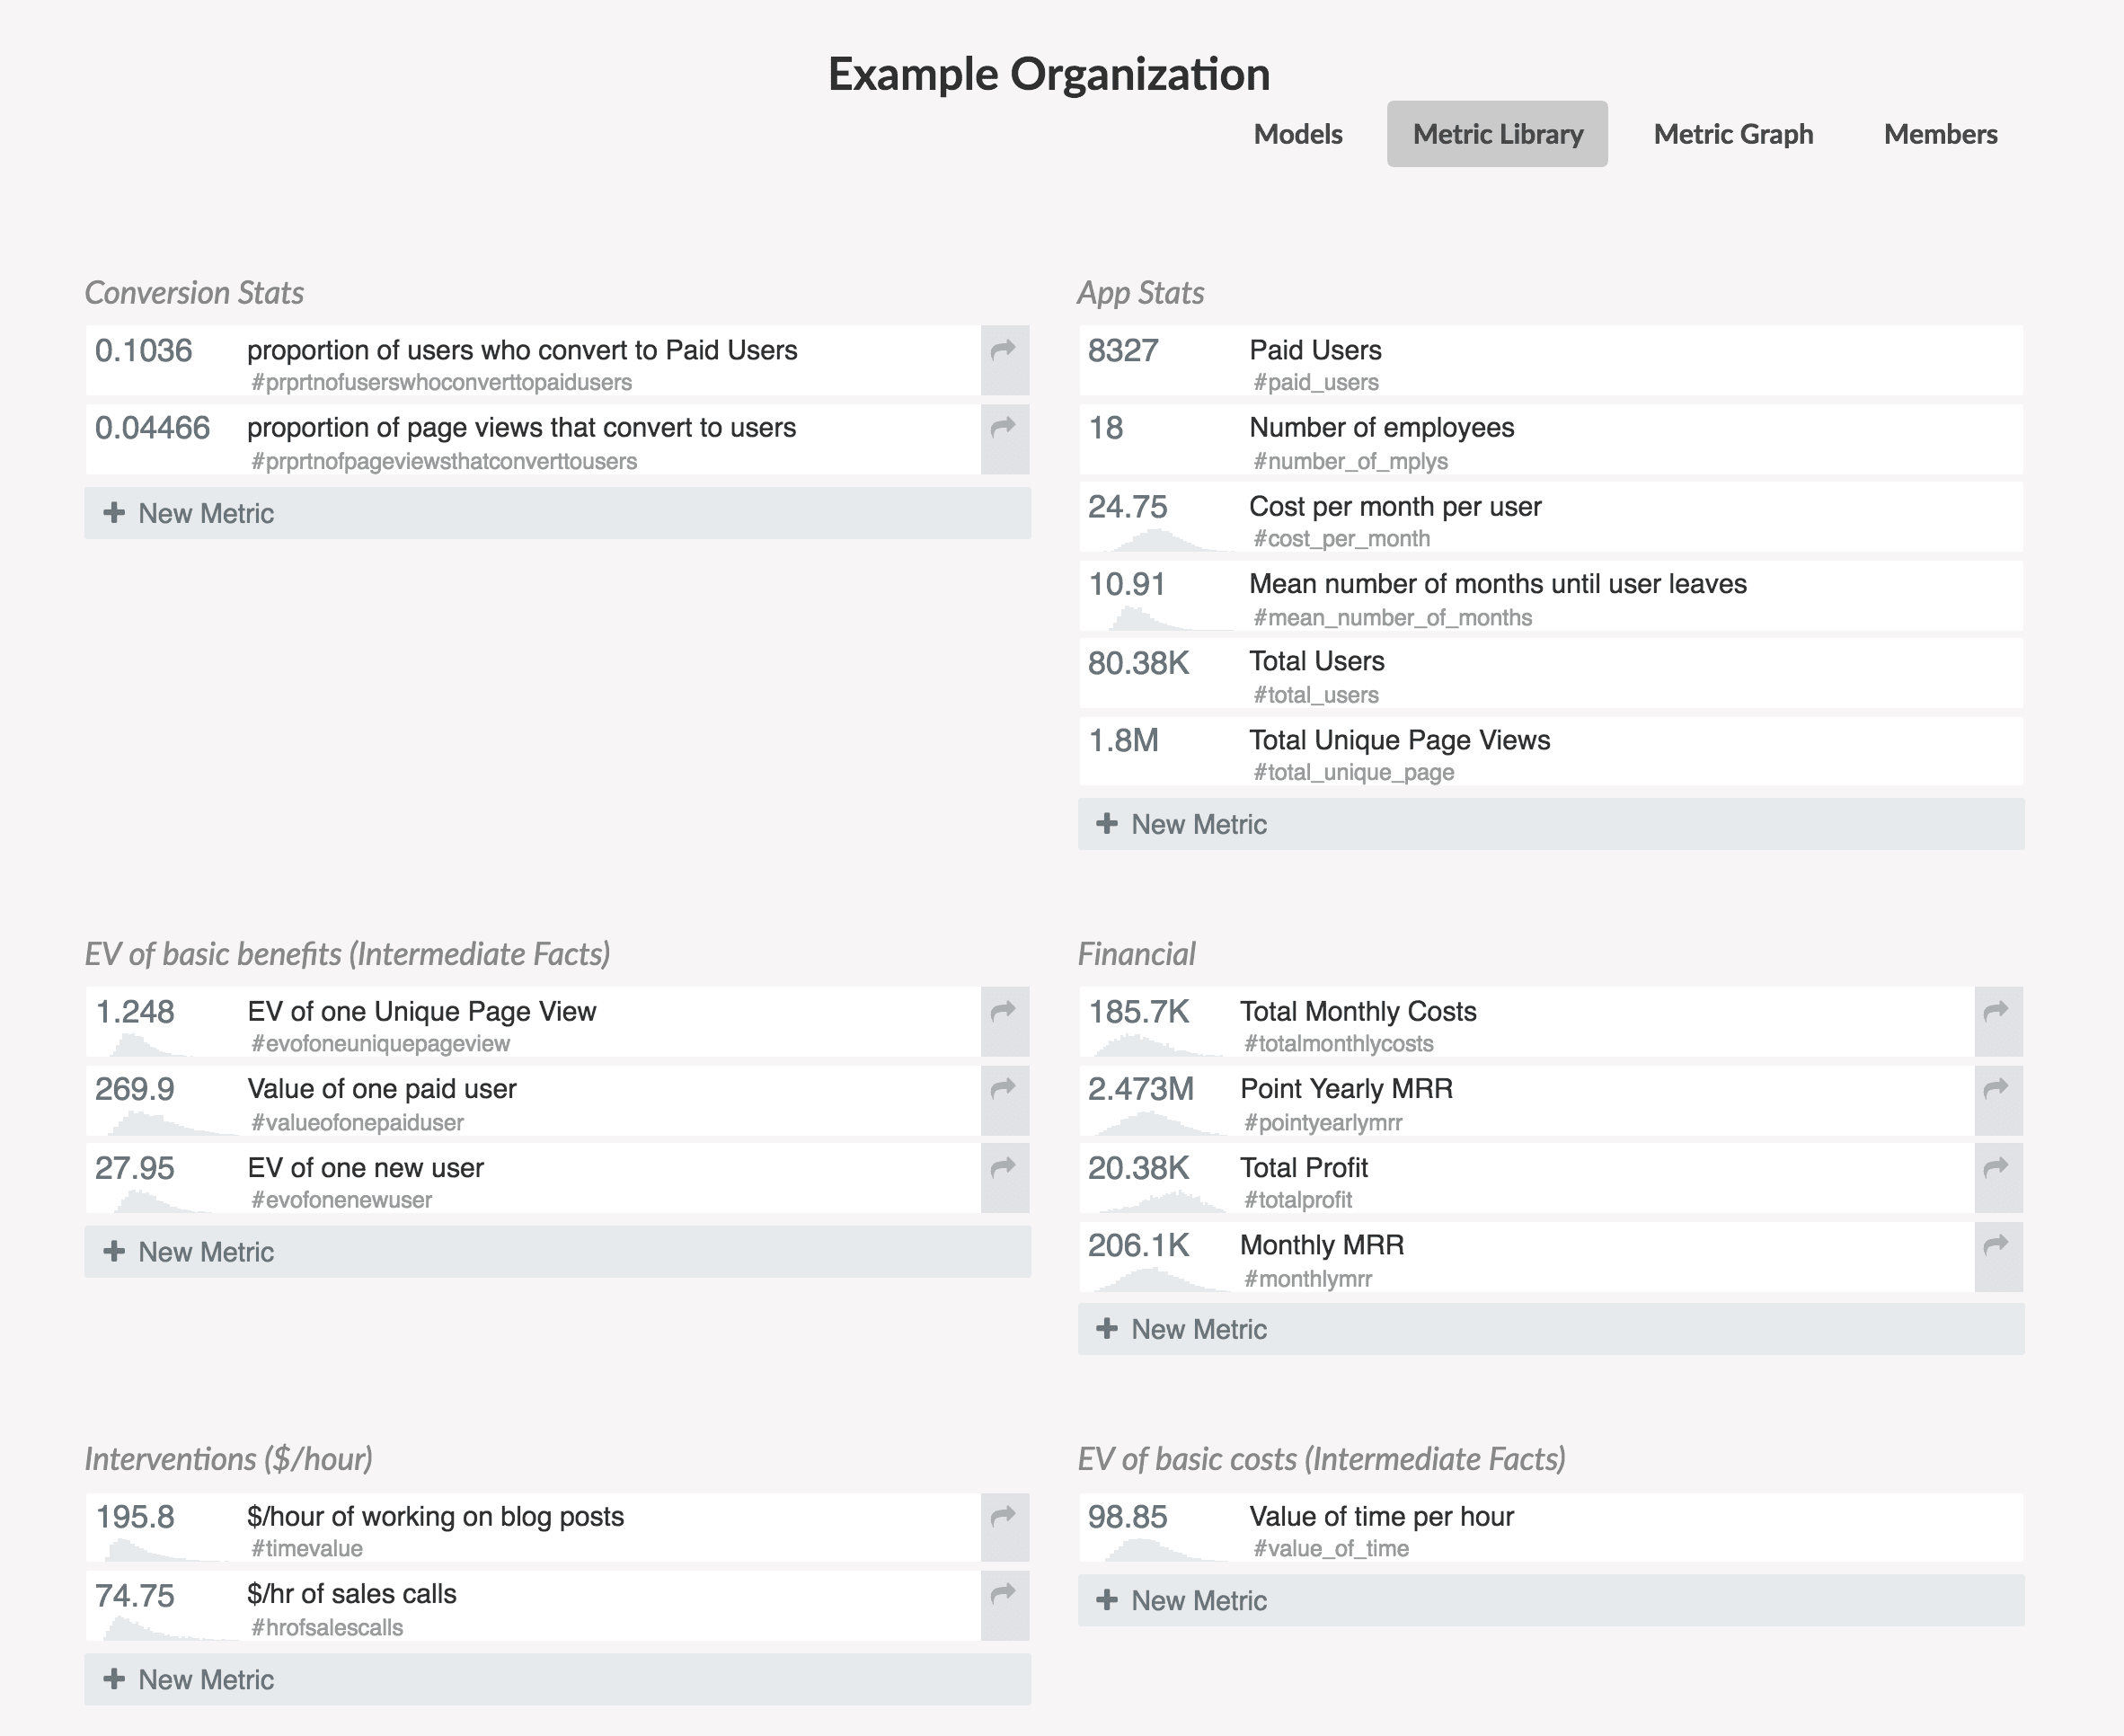Open $/hour of working on blog posts metric

533,1527
